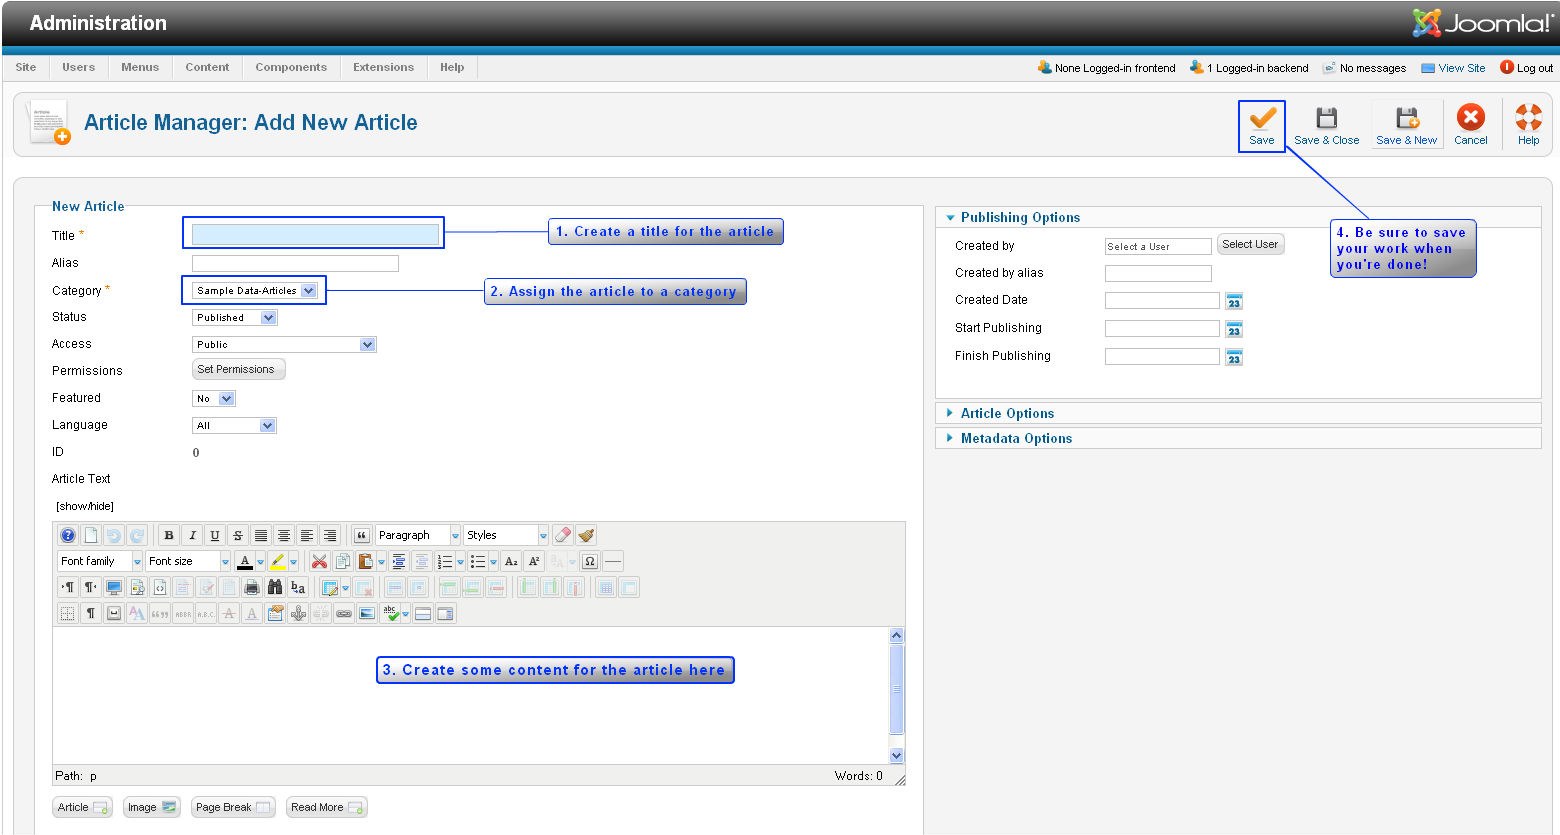Toggle editor with show/hide link
Screen dimensions: 1560x835
coord(85,506)
